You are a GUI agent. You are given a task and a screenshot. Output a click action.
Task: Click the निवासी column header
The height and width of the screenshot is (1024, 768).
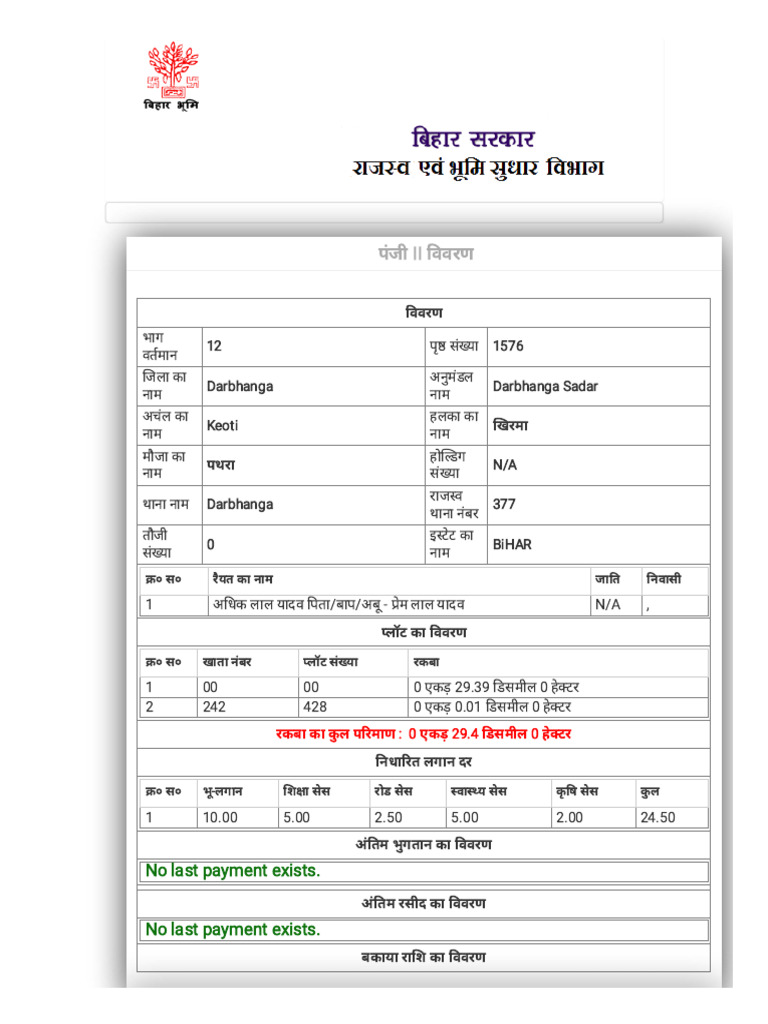click(x=664, y=579)
